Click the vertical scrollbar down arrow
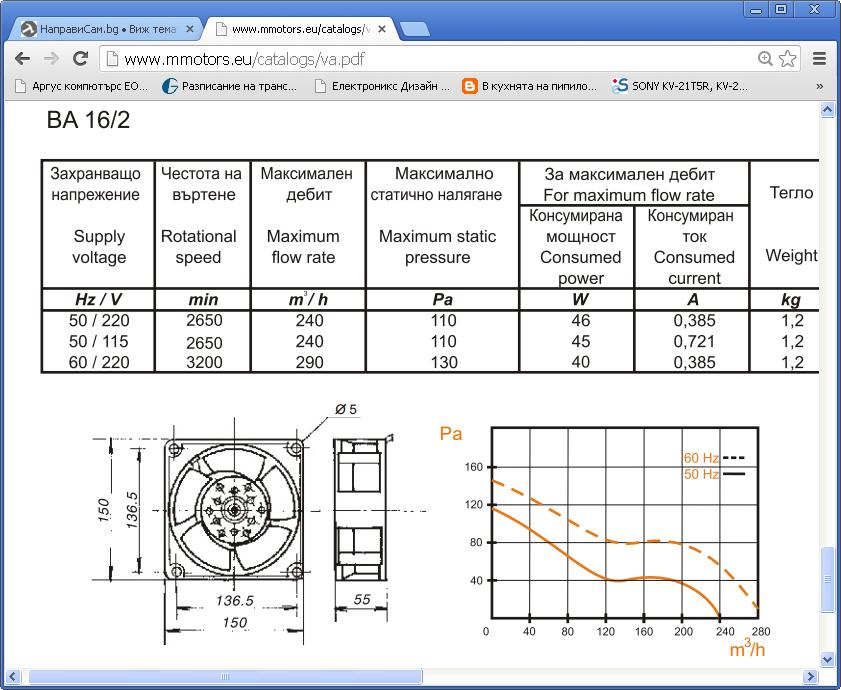Image resolution: width=841 pixels, height=690 pixels. [827, 659]
